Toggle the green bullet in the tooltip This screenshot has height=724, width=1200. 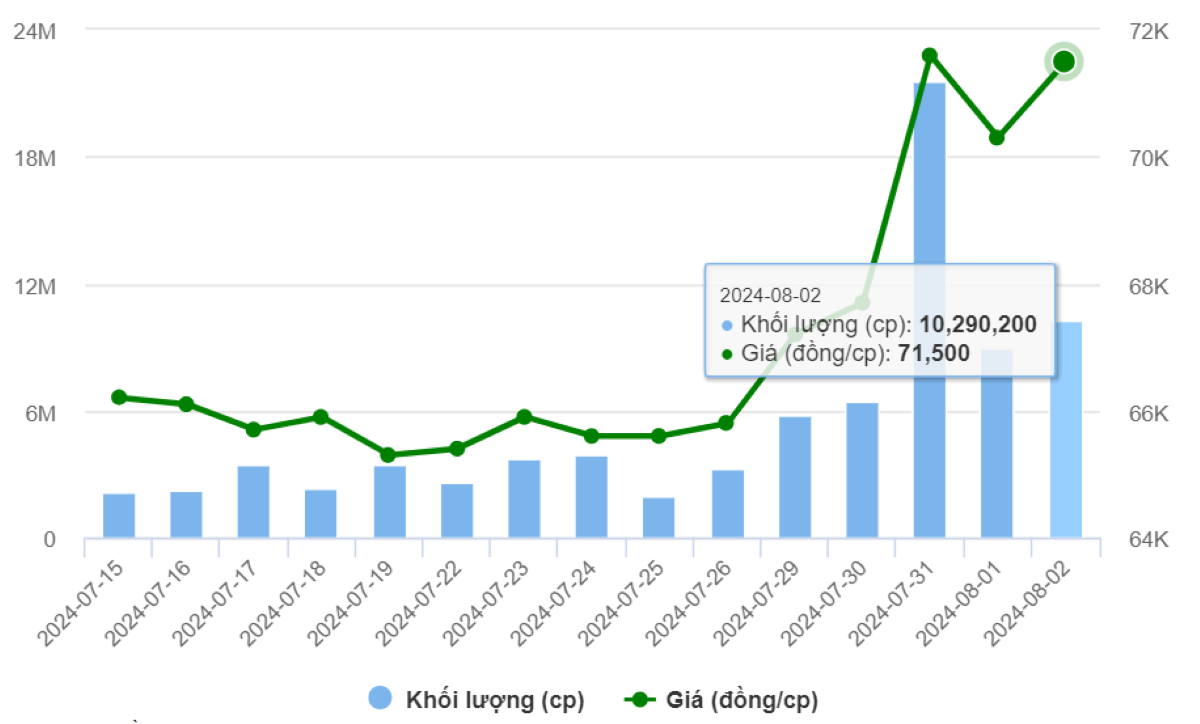pos(729,352)
